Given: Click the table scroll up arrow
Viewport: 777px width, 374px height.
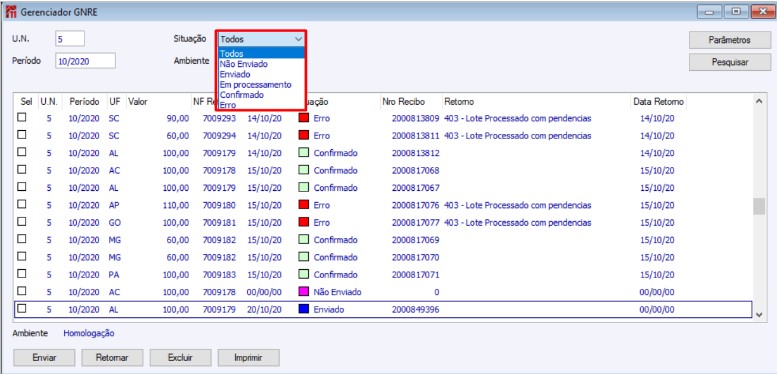Looking at the screenshot, I should (x=759, y=101).
